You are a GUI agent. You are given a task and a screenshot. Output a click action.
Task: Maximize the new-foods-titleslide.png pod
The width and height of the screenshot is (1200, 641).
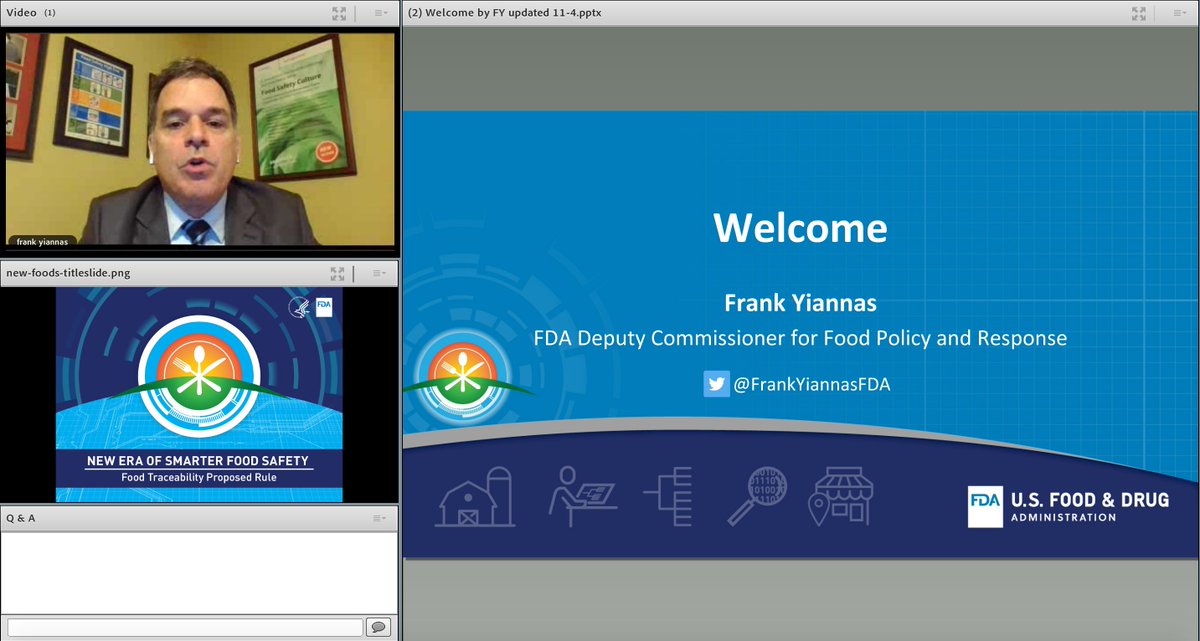pos(337,273)
